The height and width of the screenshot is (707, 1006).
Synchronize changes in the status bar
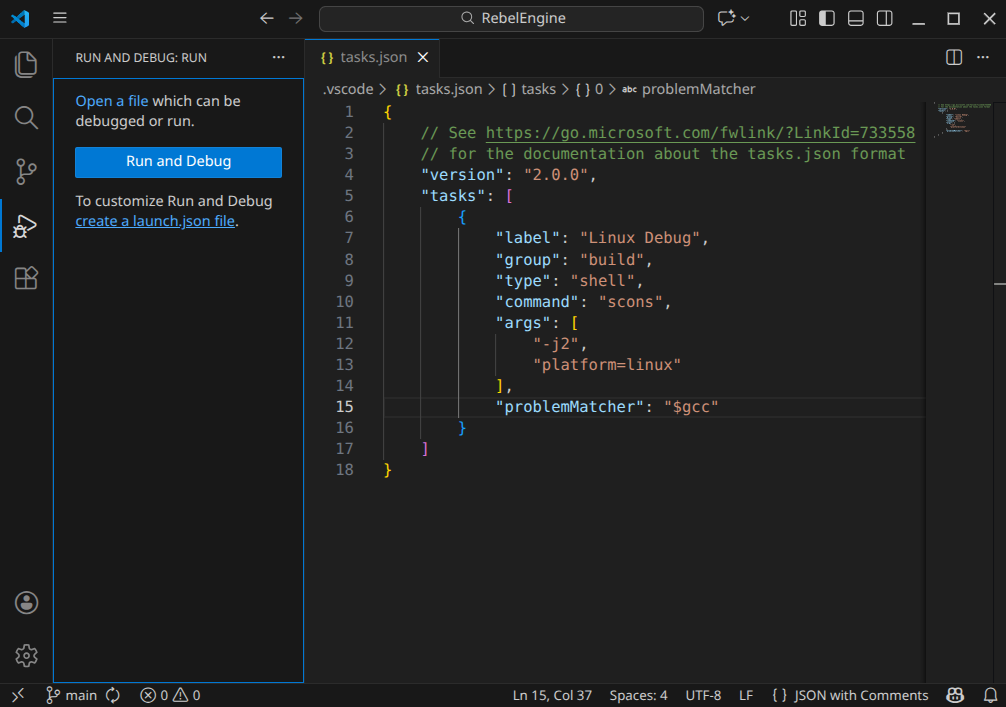pos(113,695)
